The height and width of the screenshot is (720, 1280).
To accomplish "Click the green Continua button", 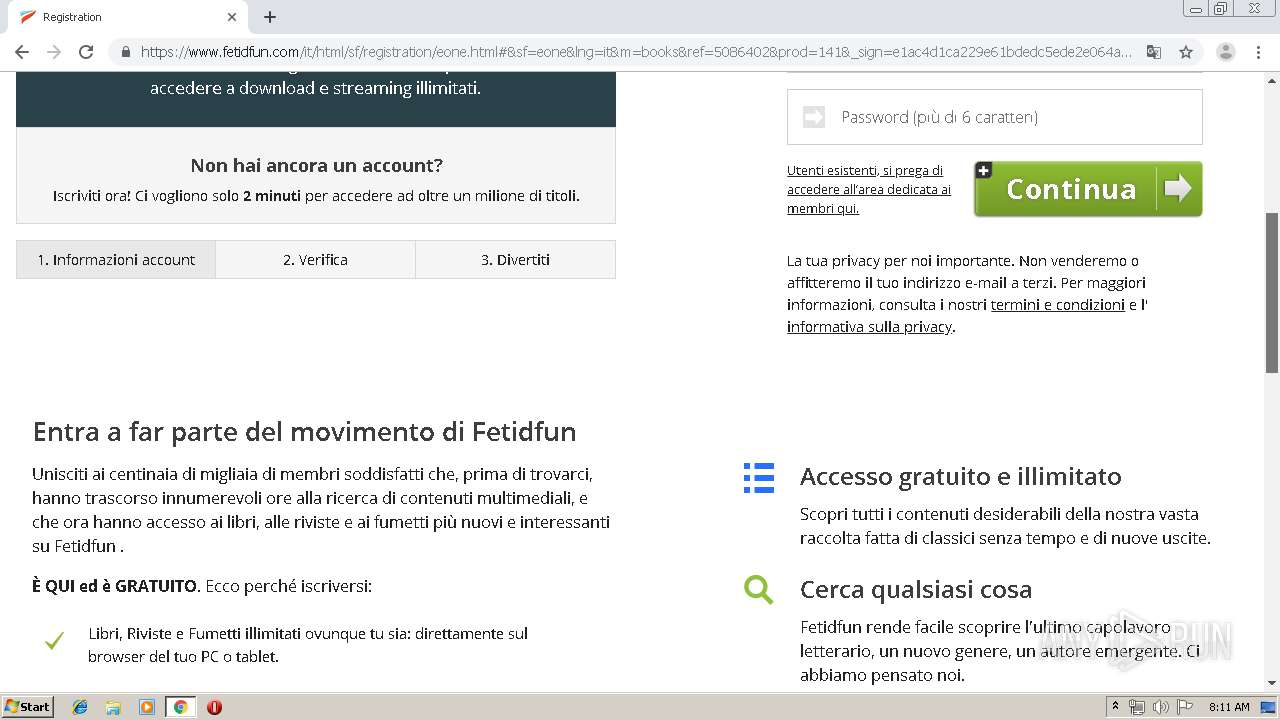I will [x=1088, y=189].
